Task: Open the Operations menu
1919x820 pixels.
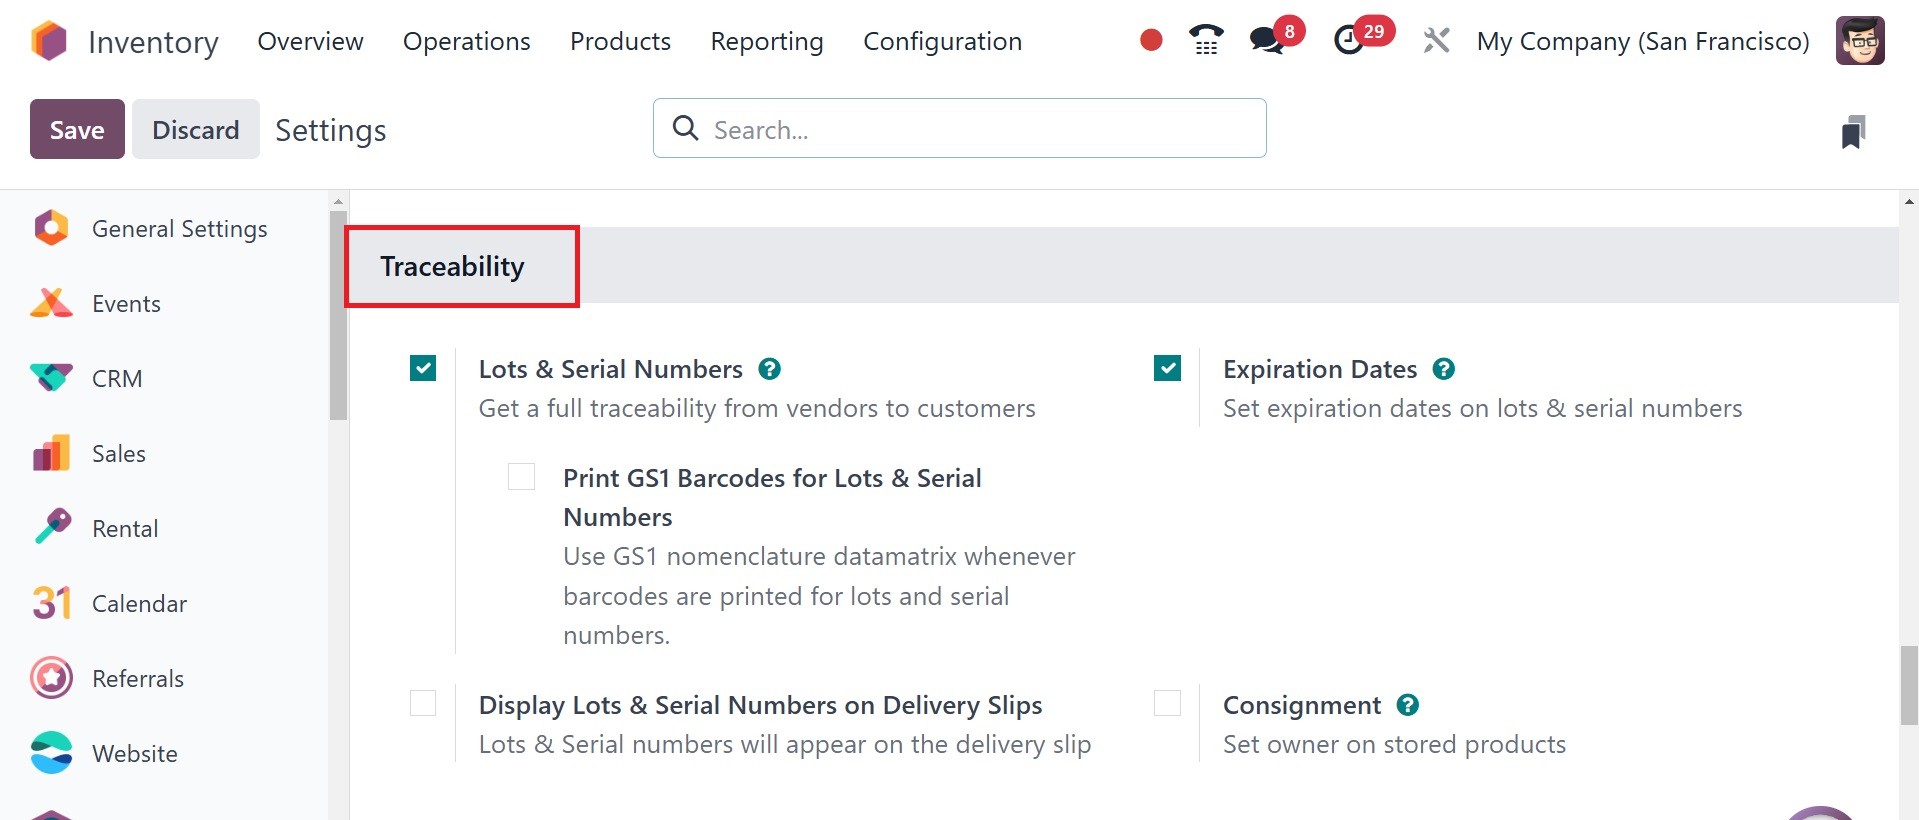Action: coord(466,41)
